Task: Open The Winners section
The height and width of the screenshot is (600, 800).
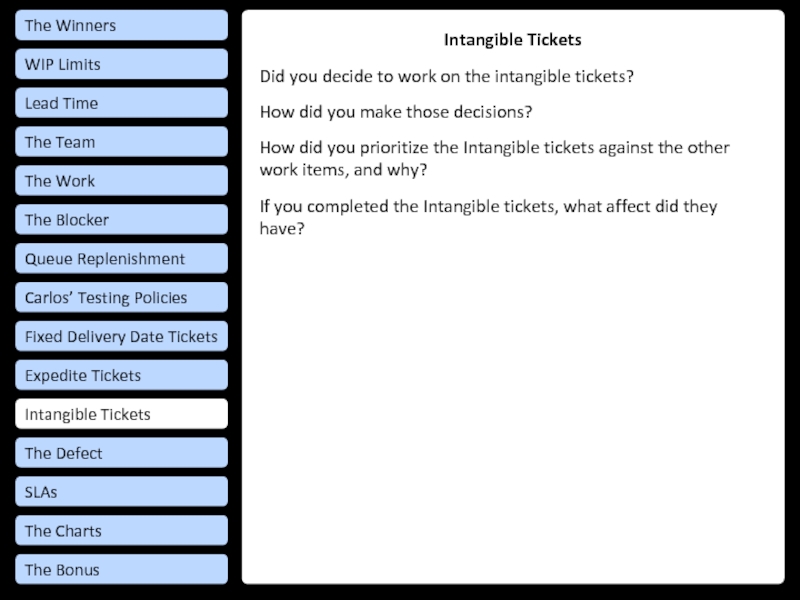Action: point(121,25)
